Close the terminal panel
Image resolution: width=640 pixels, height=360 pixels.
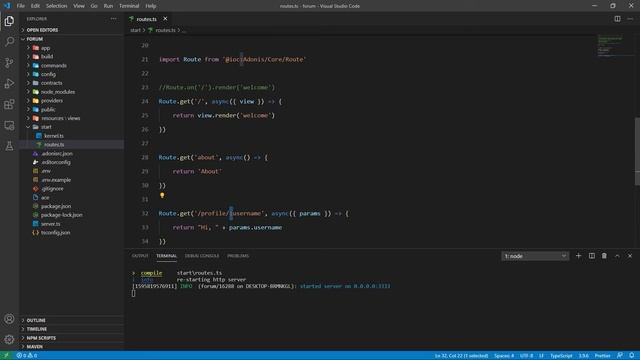630,256
